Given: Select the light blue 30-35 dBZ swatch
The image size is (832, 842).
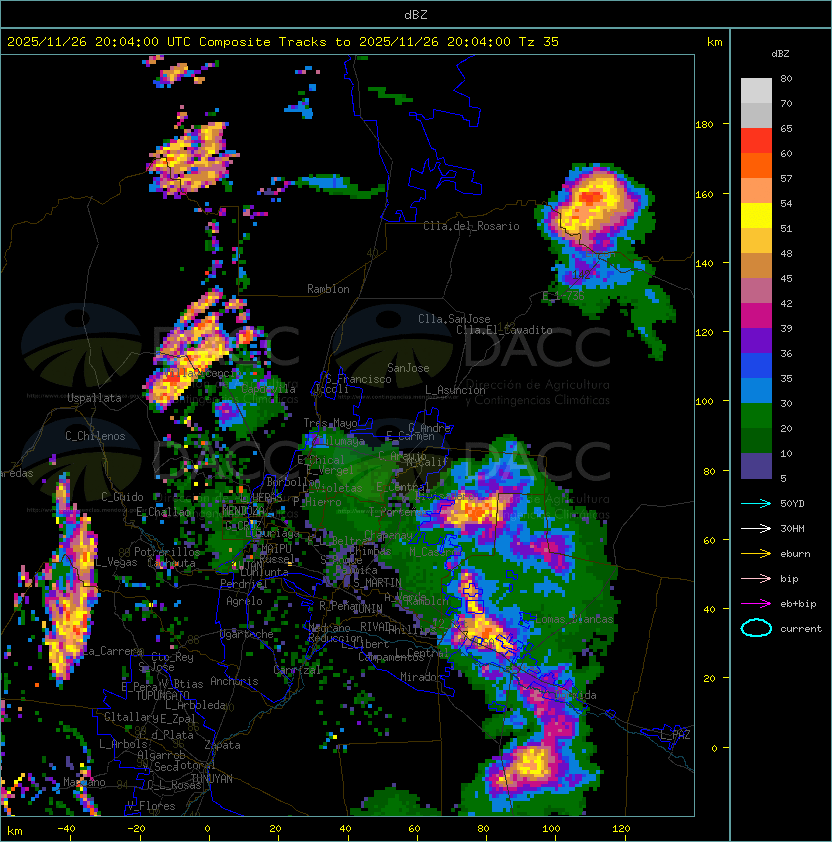Looking at the screenshot, I should (756, 390).
